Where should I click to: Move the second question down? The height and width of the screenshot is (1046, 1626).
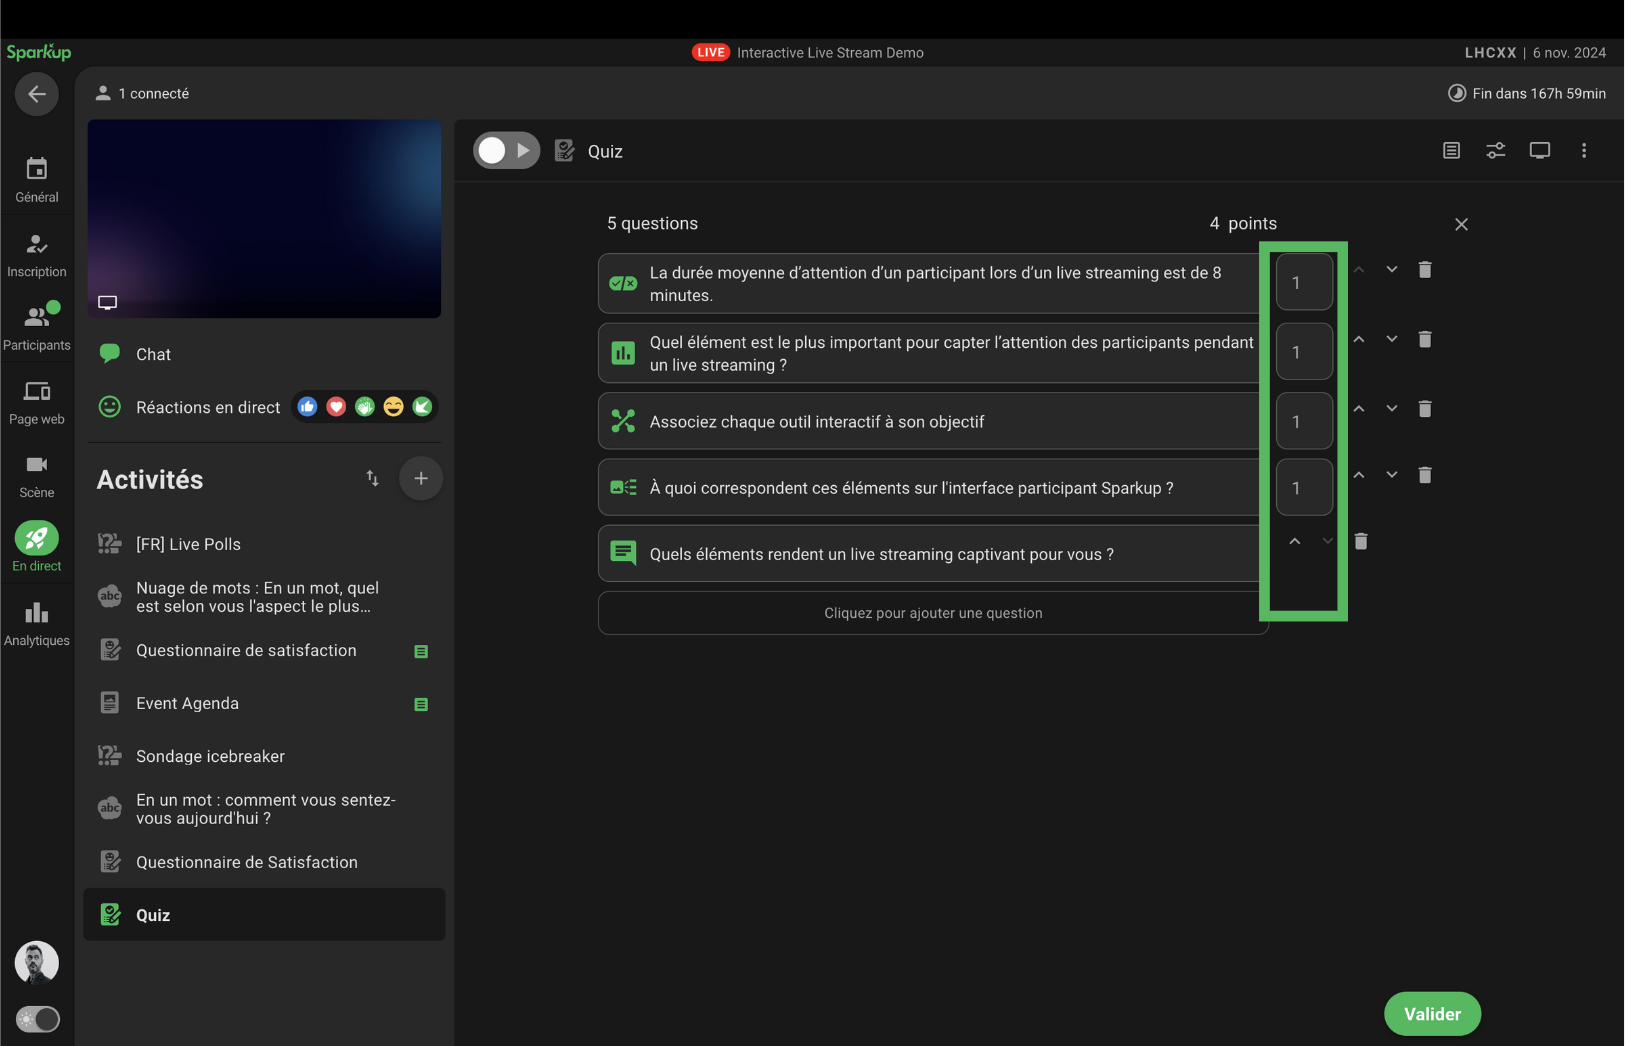1391,340
